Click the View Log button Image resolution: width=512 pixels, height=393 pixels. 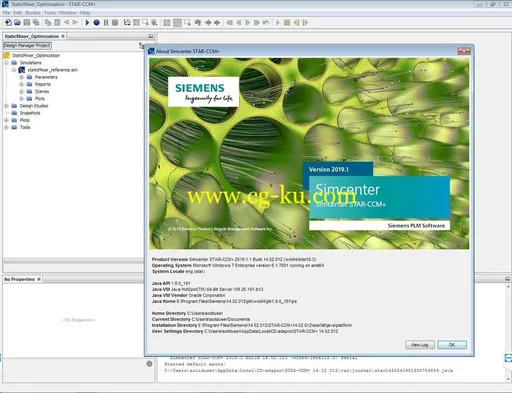(x=420, y=345)
